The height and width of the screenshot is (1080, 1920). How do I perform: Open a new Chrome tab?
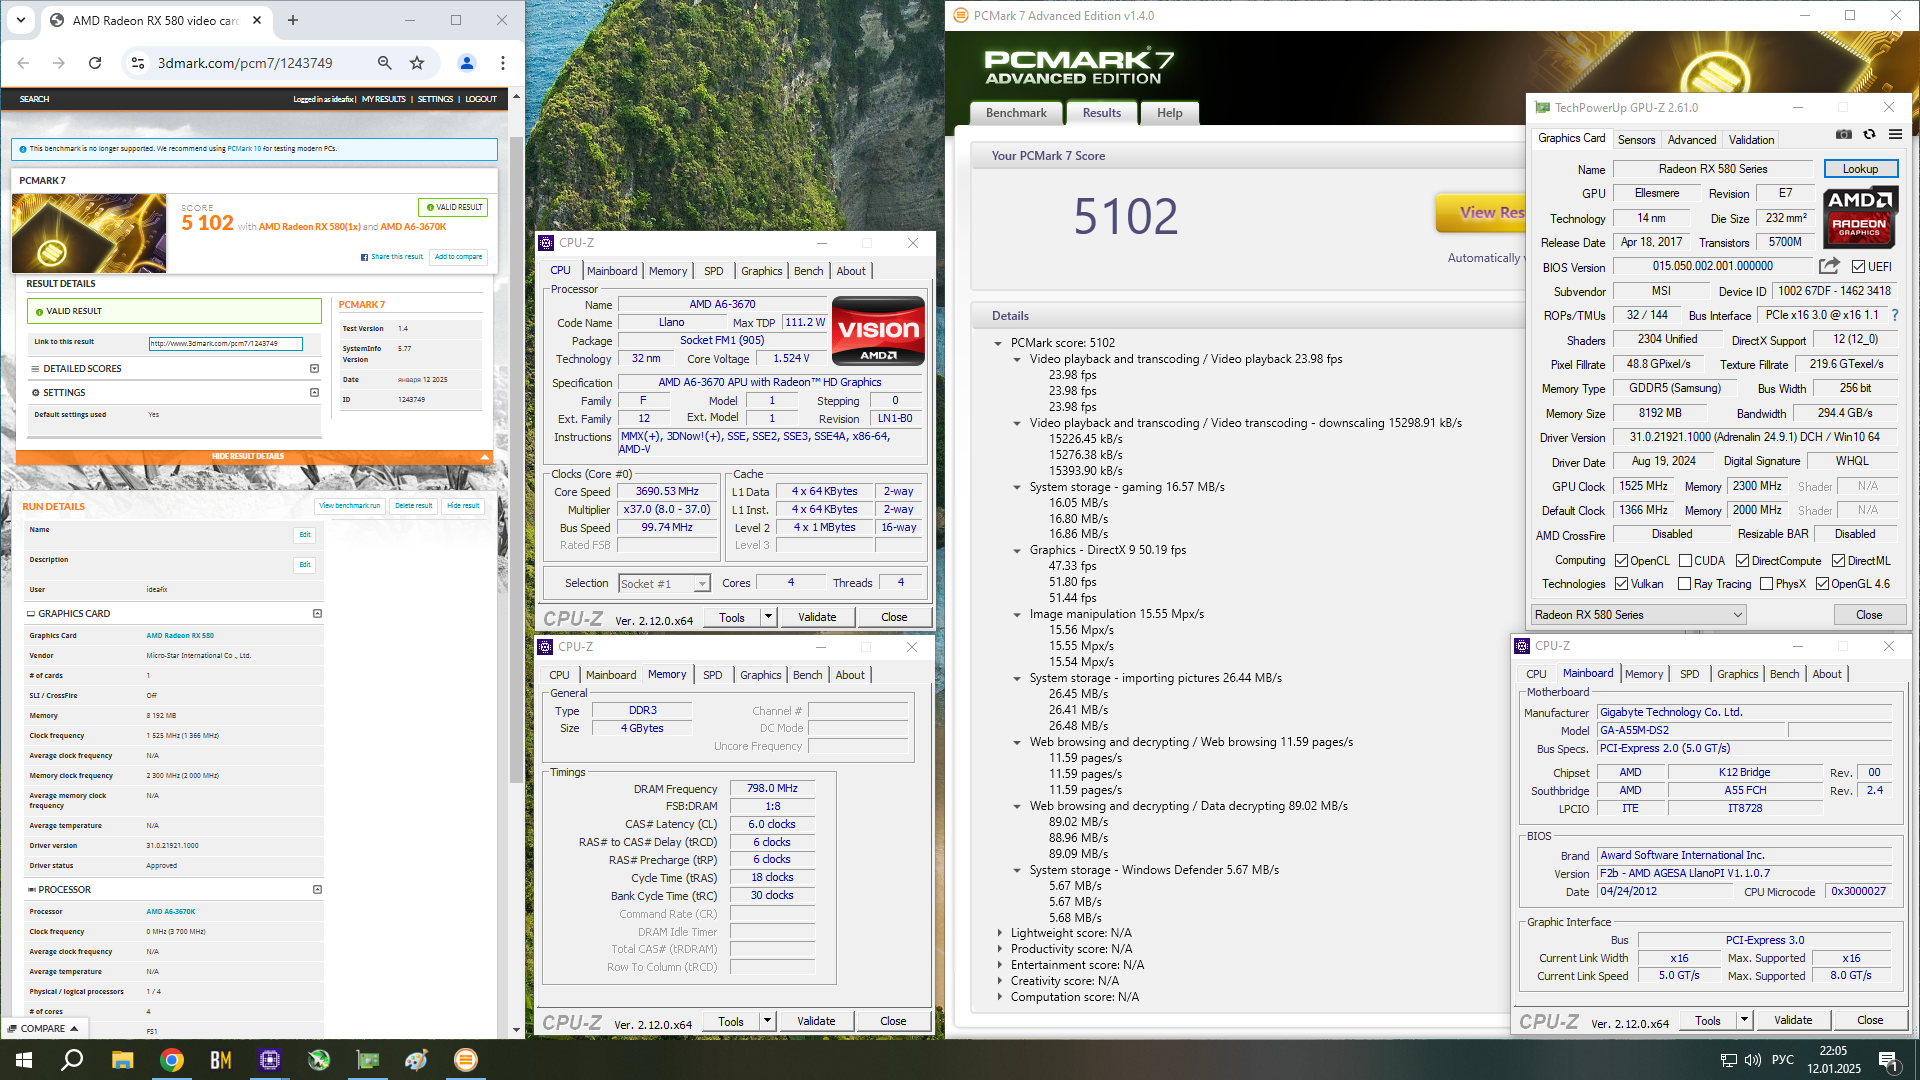click(293, 20)
